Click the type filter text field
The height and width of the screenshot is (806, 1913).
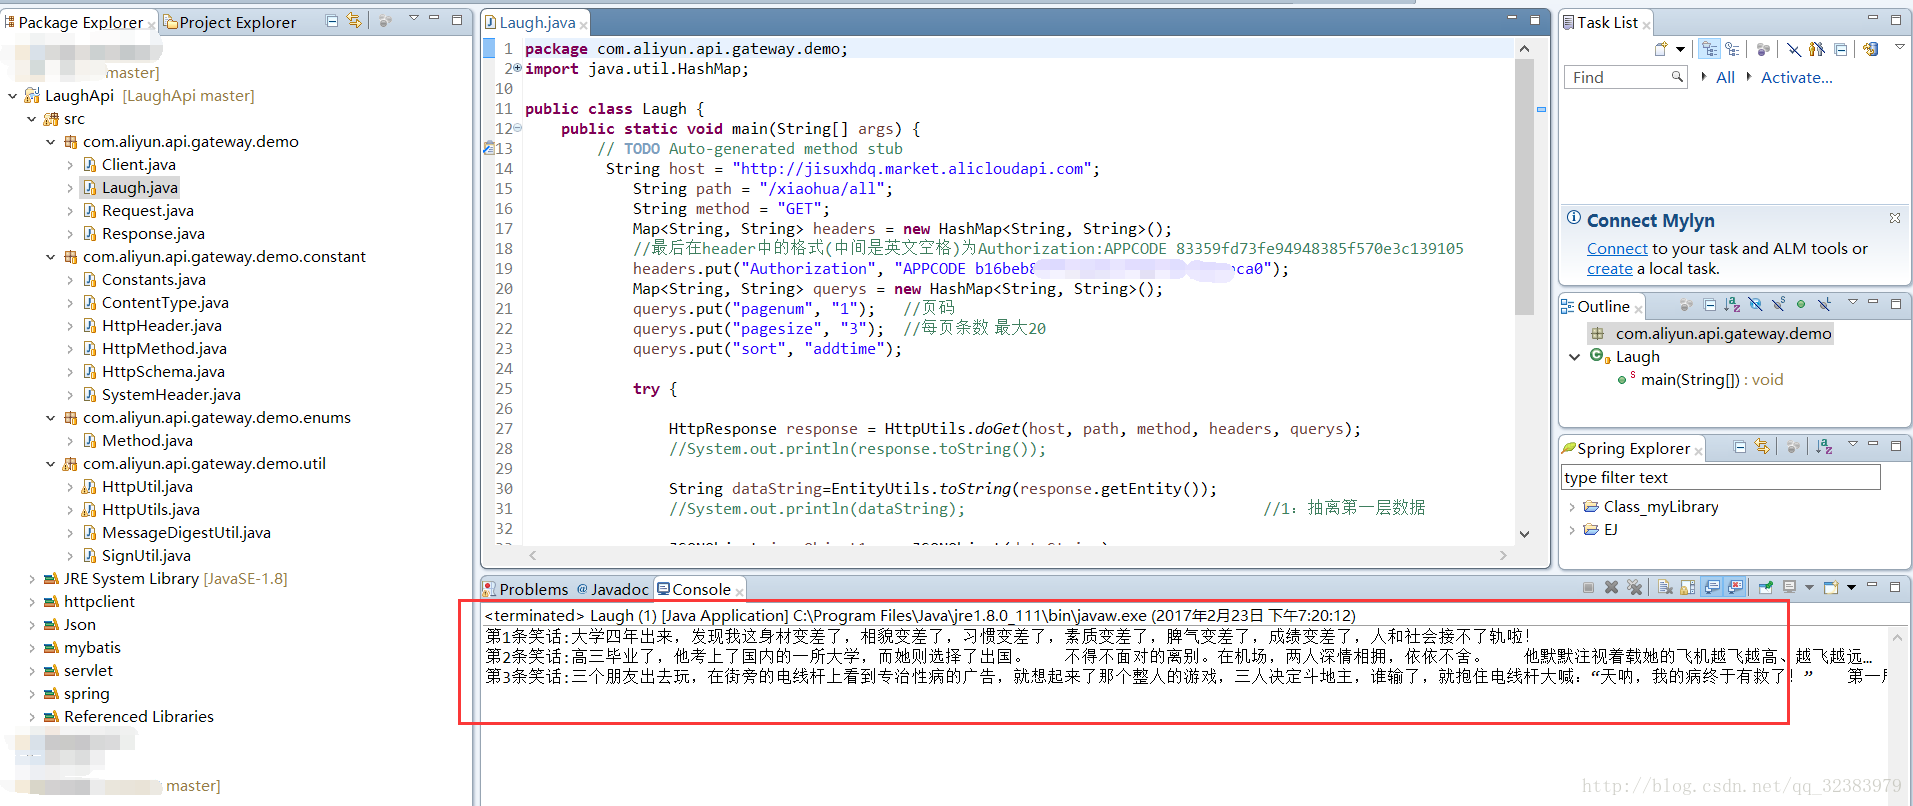[1720, 478]
